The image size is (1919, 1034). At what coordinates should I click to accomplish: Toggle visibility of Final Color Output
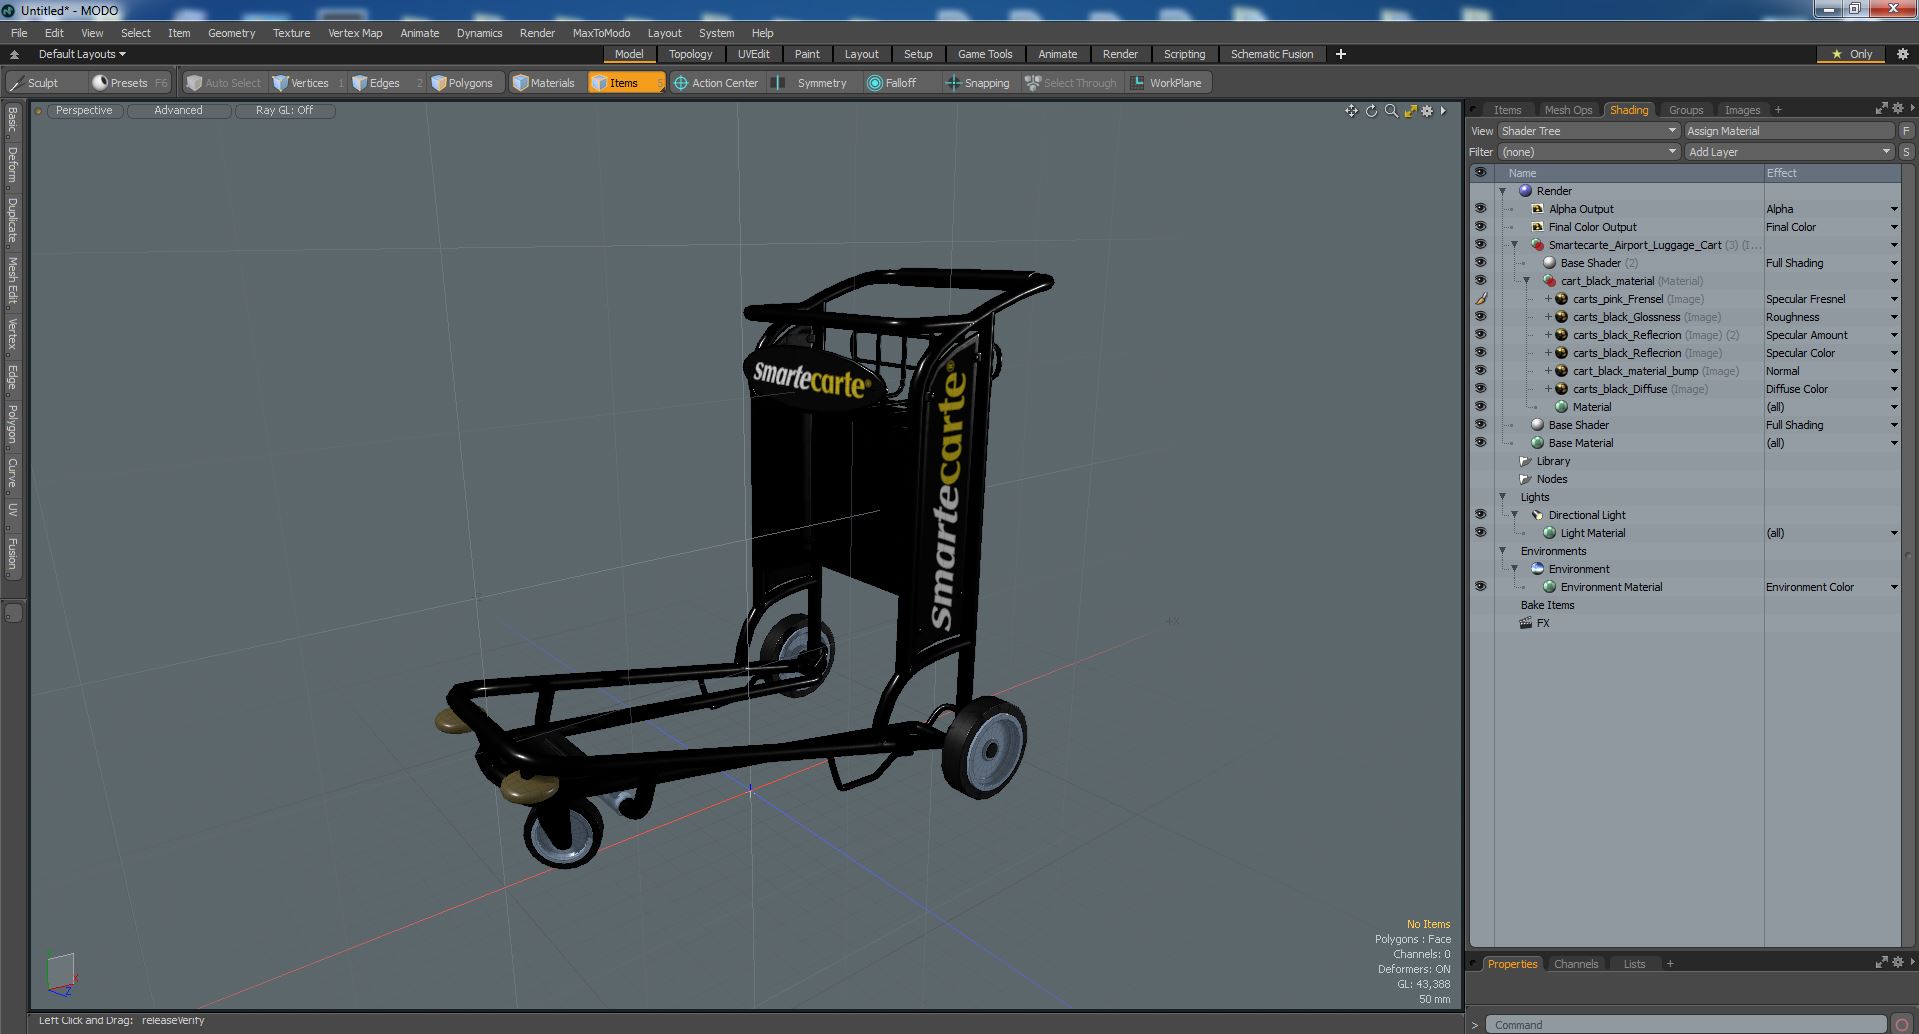click(1480, 227)
